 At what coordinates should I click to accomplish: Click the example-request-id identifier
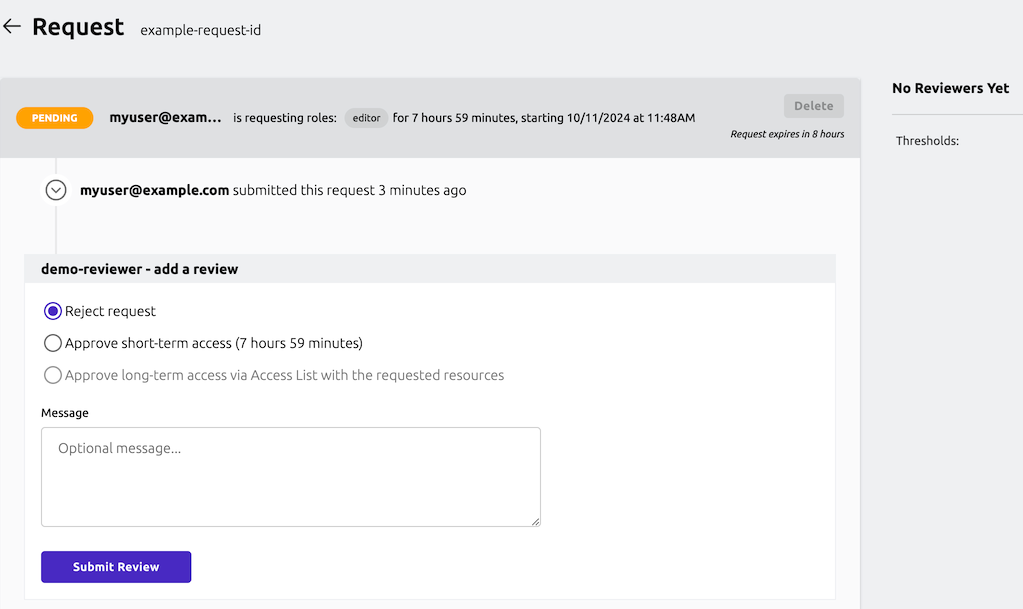coord(202,30)
